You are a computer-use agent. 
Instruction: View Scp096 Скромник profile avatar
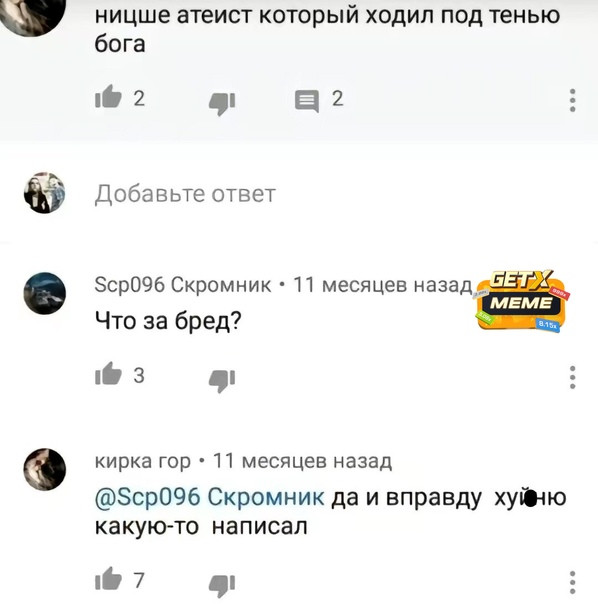pos(44,293)
